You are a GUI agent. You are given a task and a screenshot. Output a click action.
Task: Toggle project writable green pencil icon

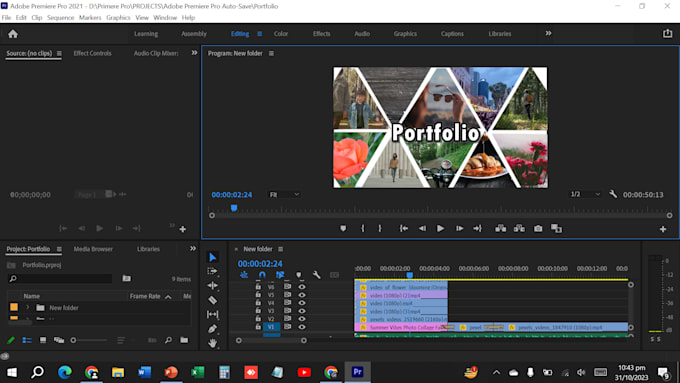pos(11,340)
